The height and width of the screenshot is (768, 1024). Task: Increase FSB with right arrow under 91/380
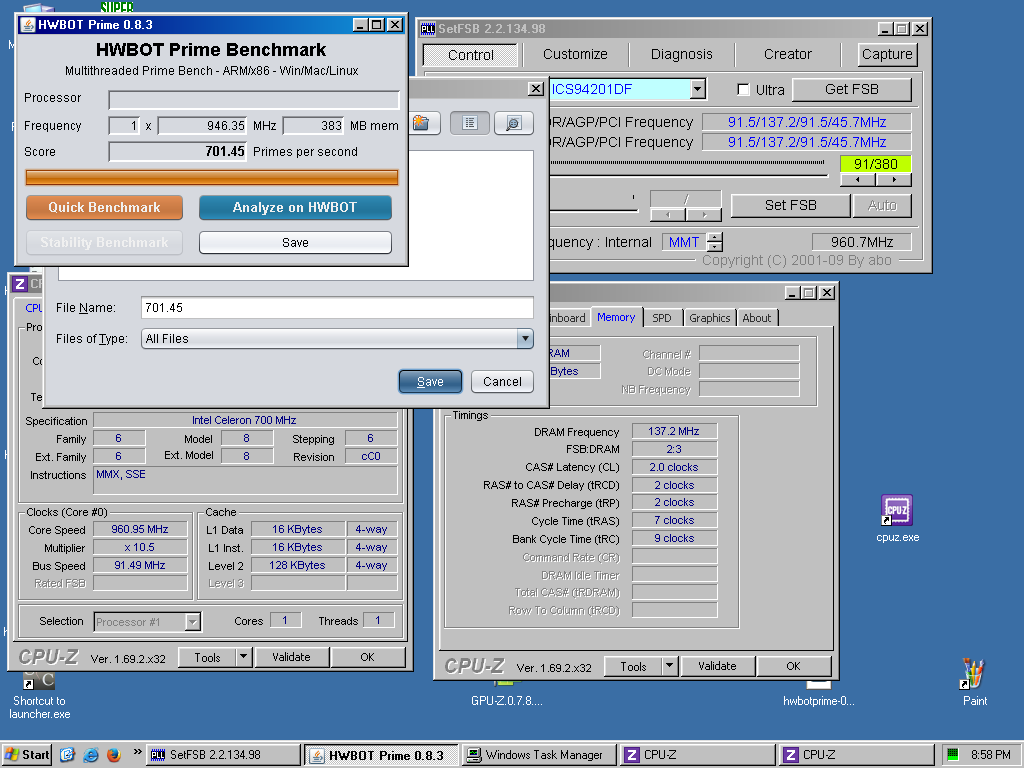pyautogui.click(x=893, y=180)
